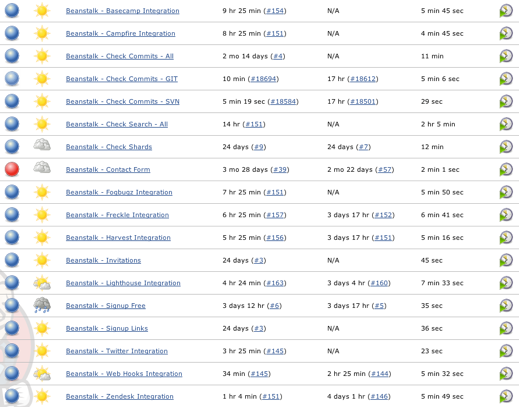Open last failure build #160 link
The image size is (520, 407).
pyautogui.click(x=379, y=283)
